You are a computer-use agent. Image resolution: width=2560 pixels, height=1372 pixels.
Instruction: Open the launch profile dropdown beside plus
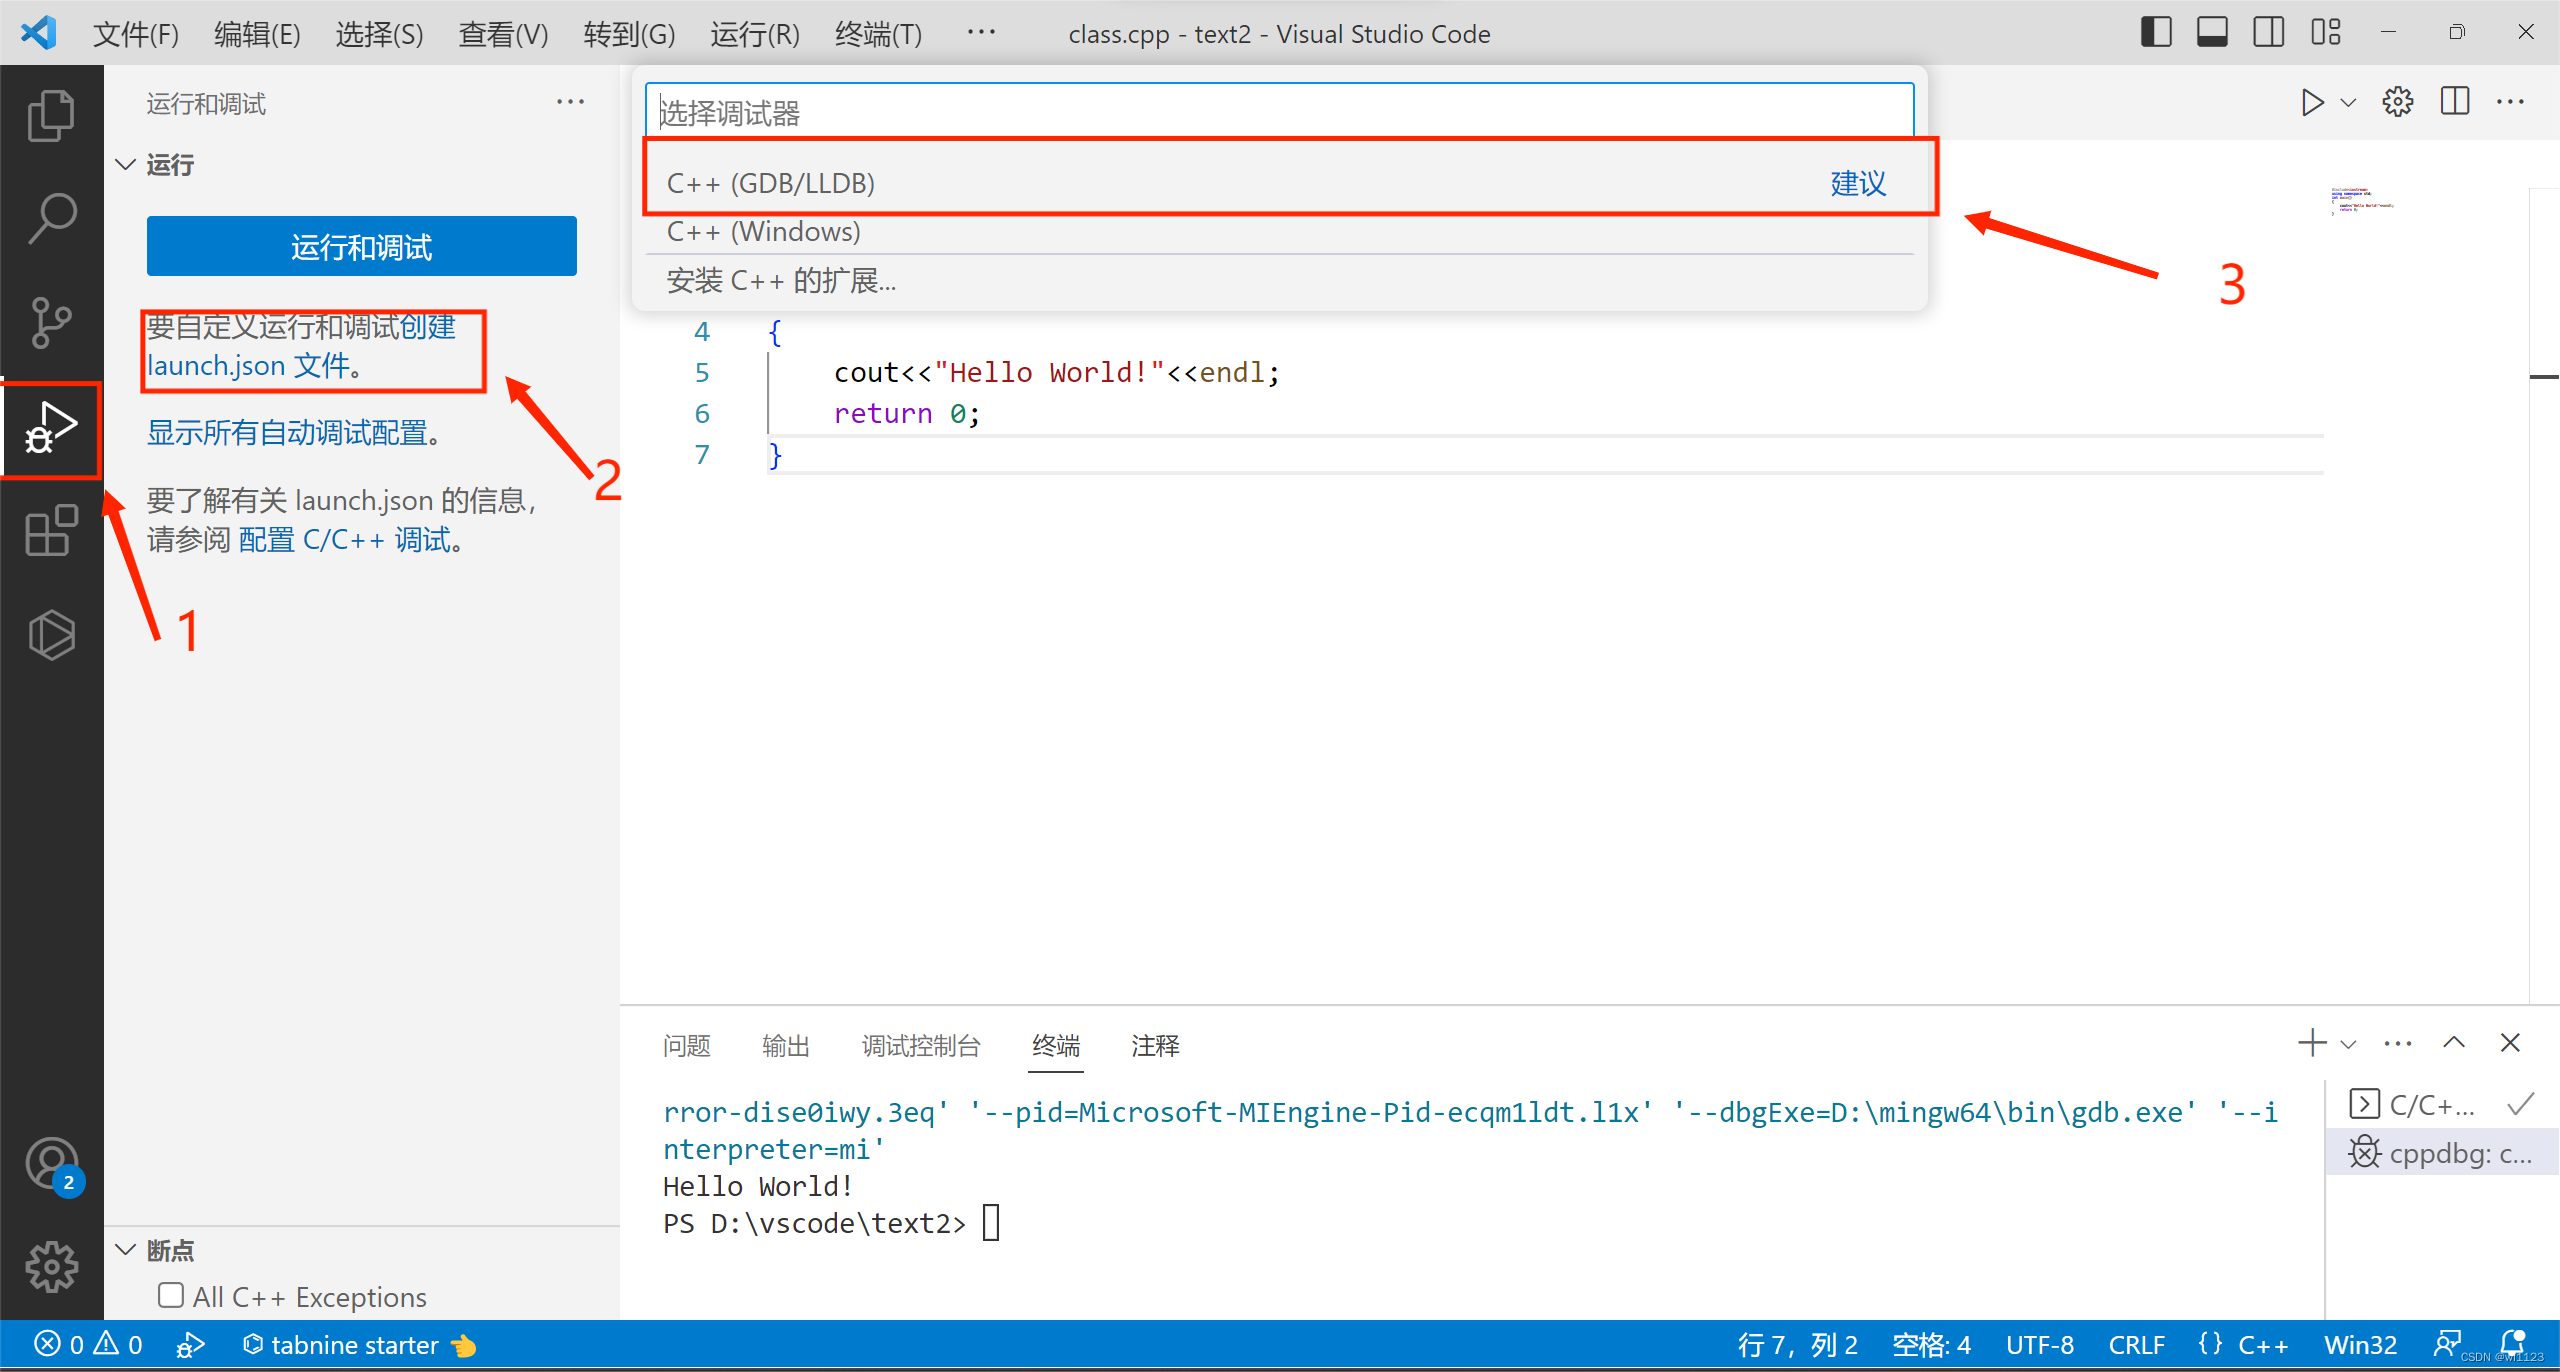(2349, 1044)
